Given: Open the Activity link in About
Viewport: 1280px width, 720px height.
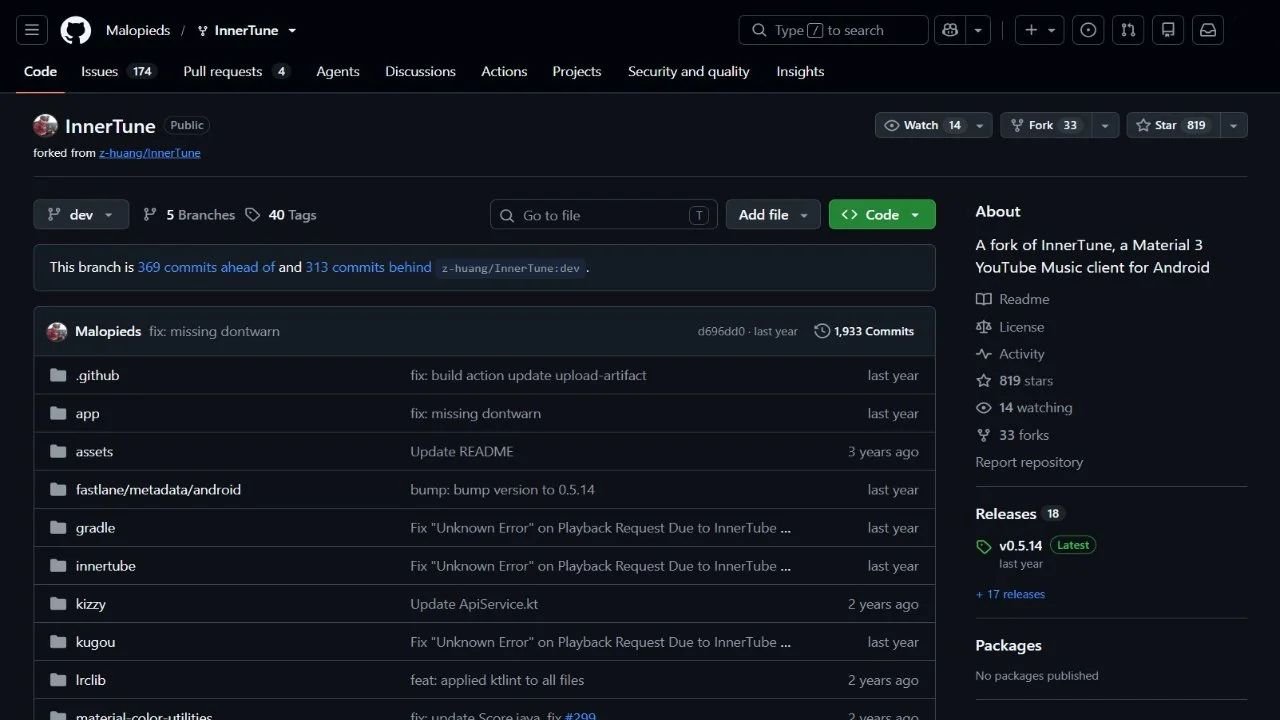Looking at the screenshot, I should tap(1010, 354).
